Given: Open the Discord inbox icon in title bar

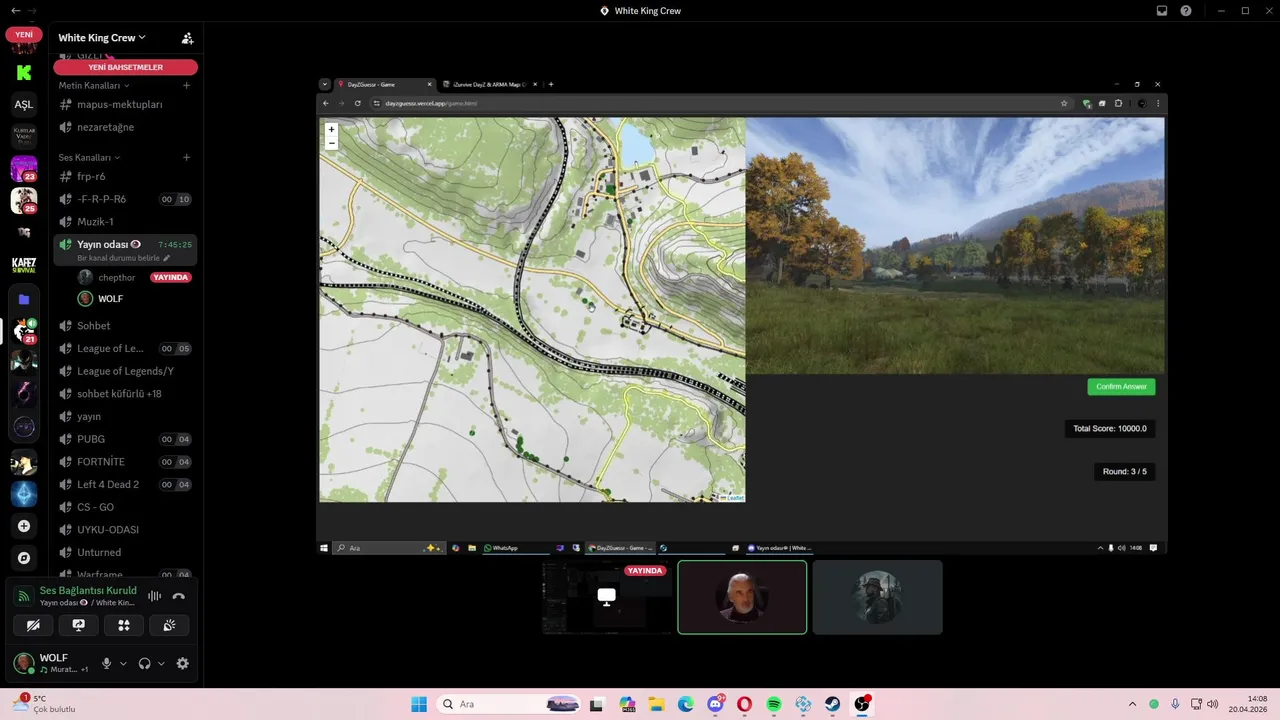Looking at the screenshot, I should click(x=1162, y=11).
